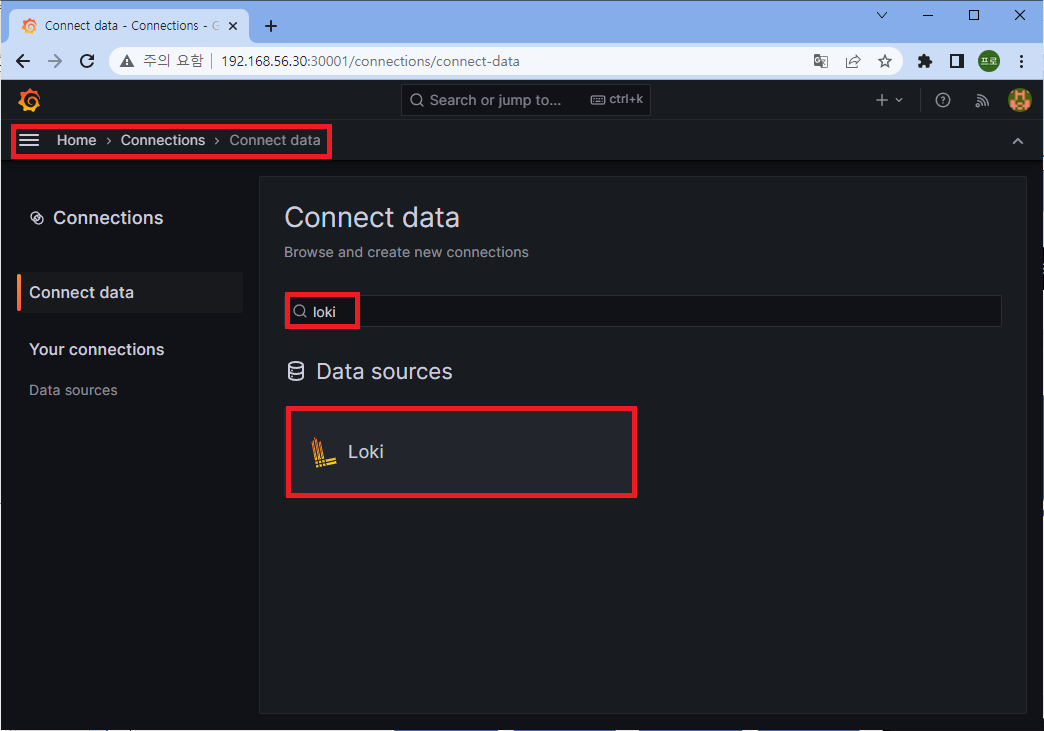Screen dimensions: 1044x731
Task: Click the Search or jump to field
Action: (x=525, y=100)
